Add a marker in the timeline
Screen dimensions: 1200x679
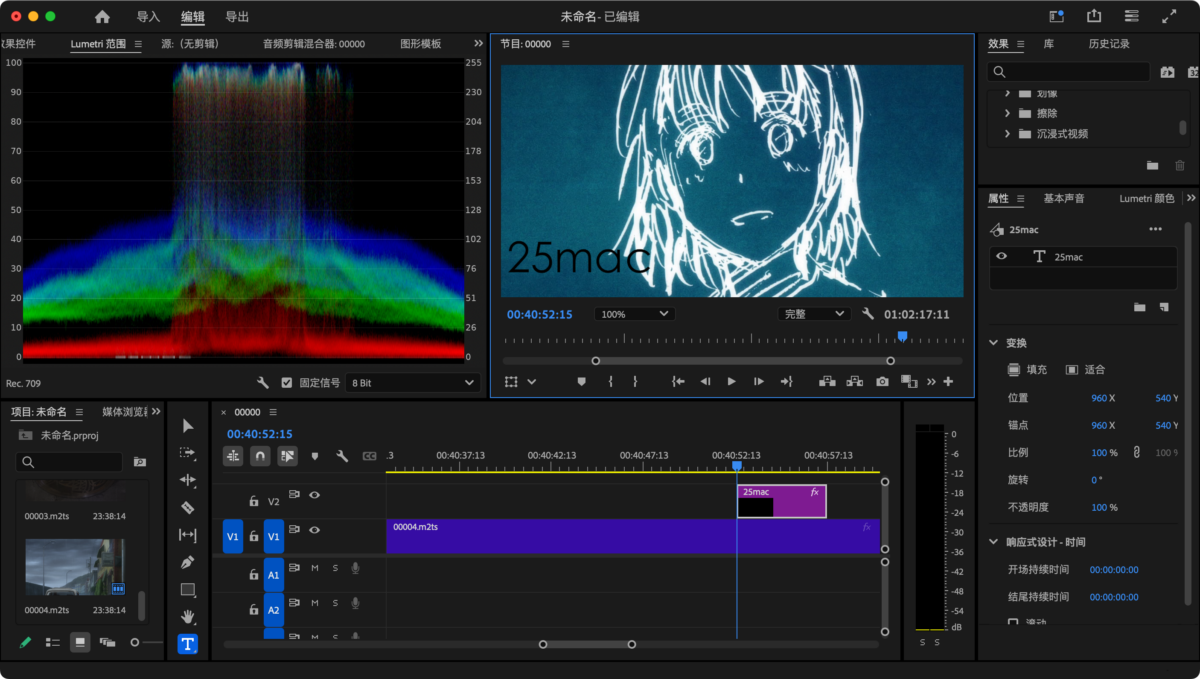(315, 456)
